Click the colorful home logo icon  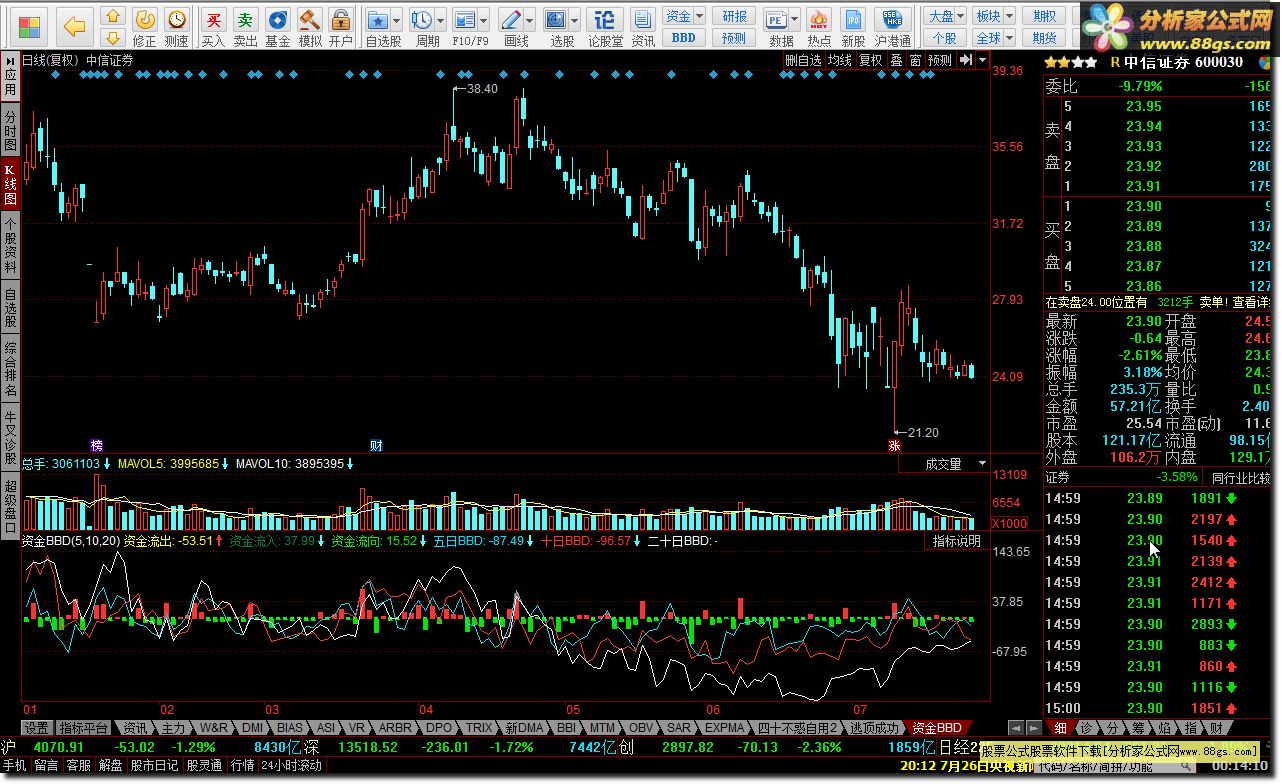point(30,26)
